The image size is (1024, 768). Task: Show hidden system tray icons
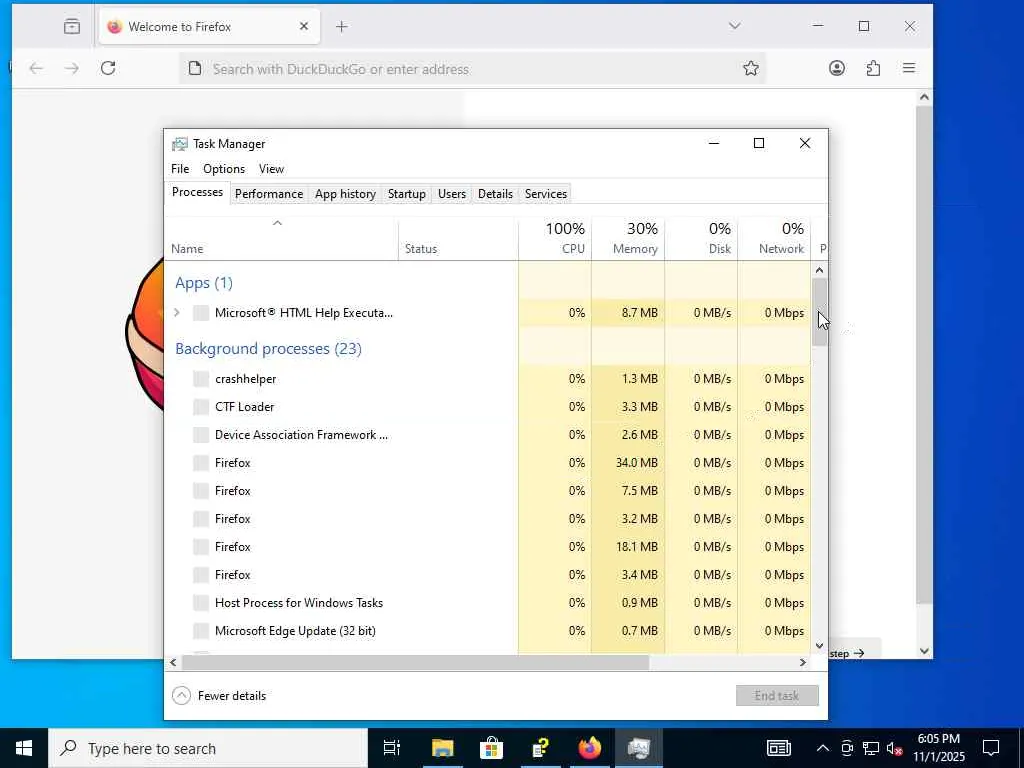pyautogui.click(x=823, y=748)
